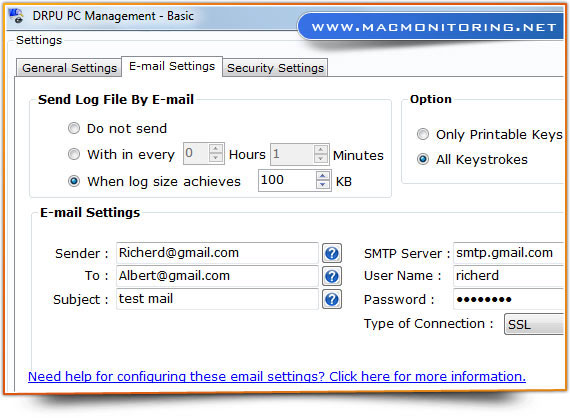Open the Type of Connection SSL dropdown
Image resolution: width=570 pixels, height=418 pixels.
pyautogui.click(x=534, y=324)
